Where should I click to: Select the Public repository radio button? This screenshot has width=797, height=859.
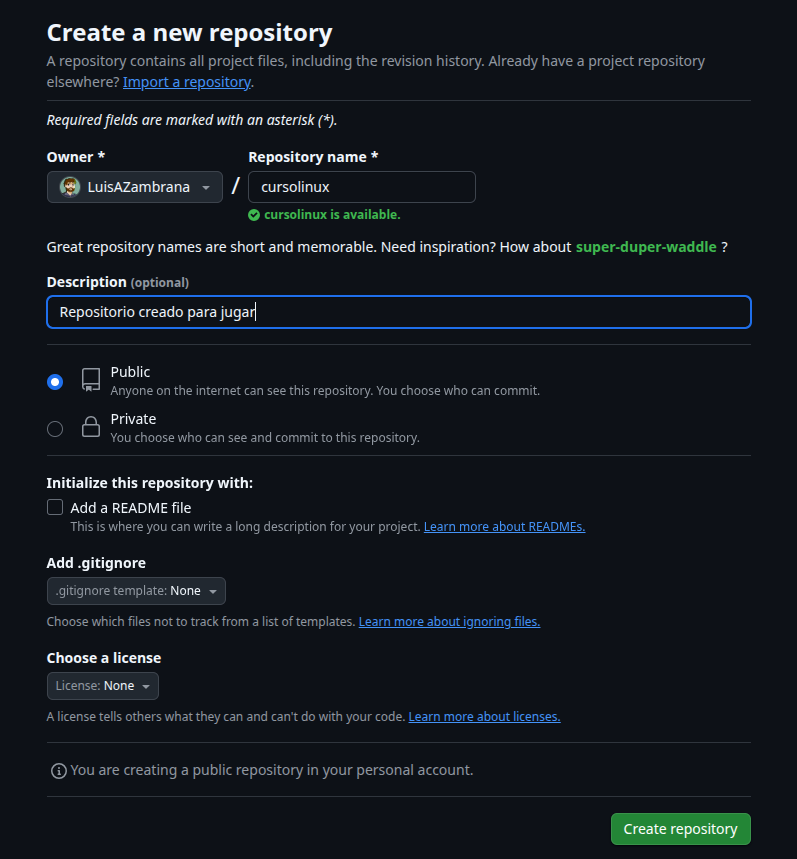pos(55,381)
